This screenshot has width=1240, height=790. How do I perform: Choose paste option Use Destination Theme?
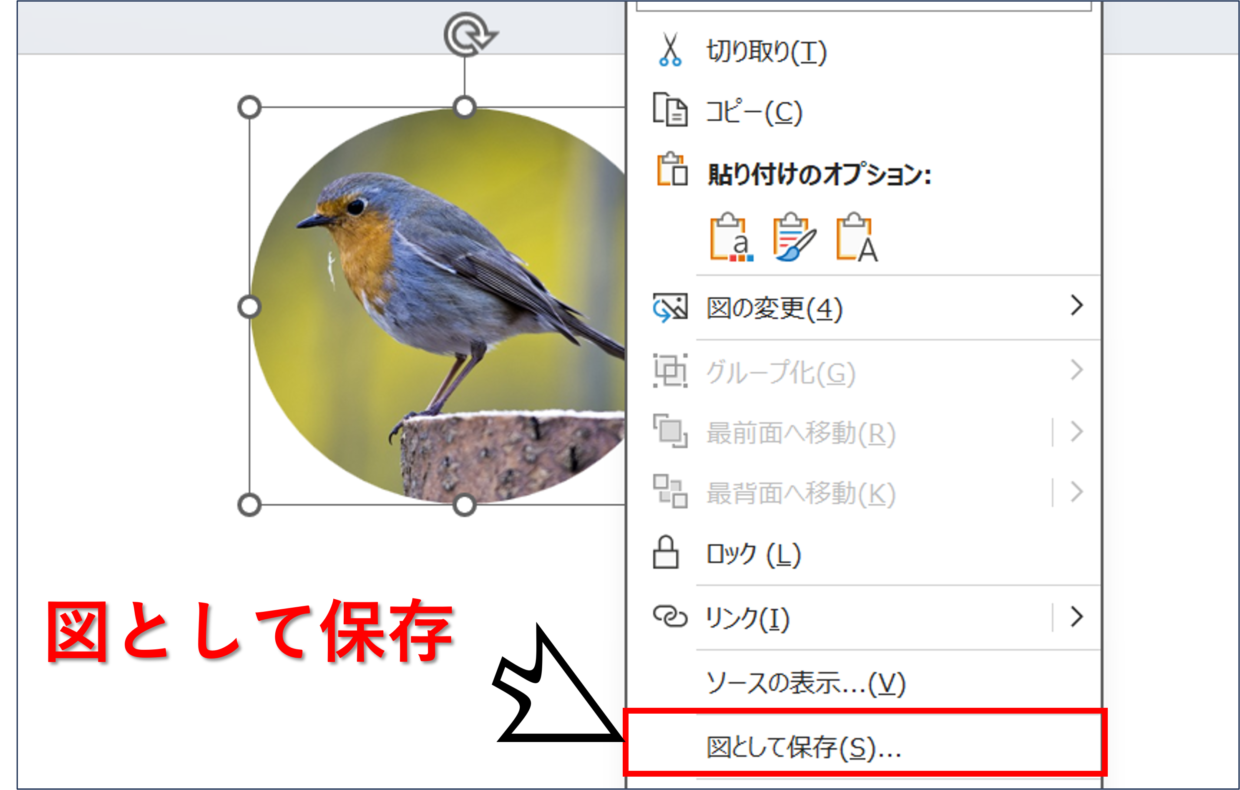(731, 237)
